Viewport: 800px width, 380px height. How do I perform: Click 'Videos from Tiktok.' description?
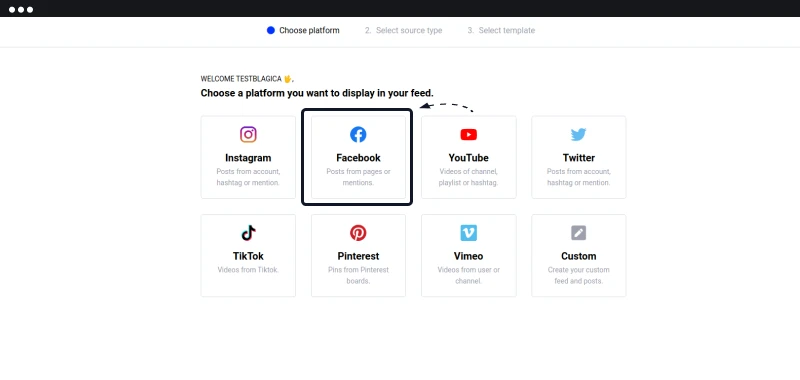coord(248,270)
